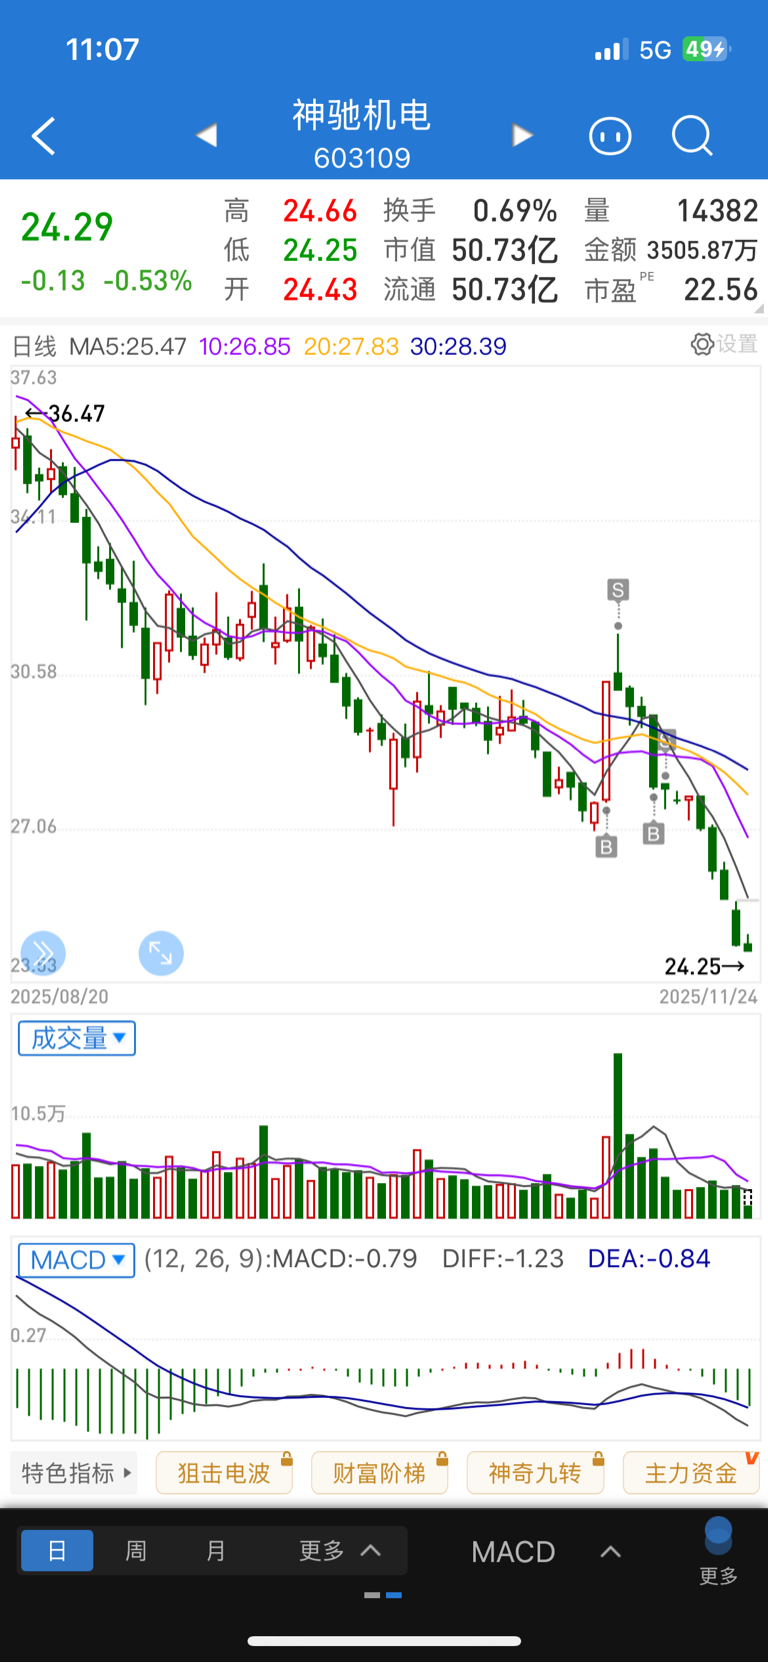Switch to the 月 monthly chart tab
Viewport: 768px width, 1663px height.
[x=216, y=1551]
